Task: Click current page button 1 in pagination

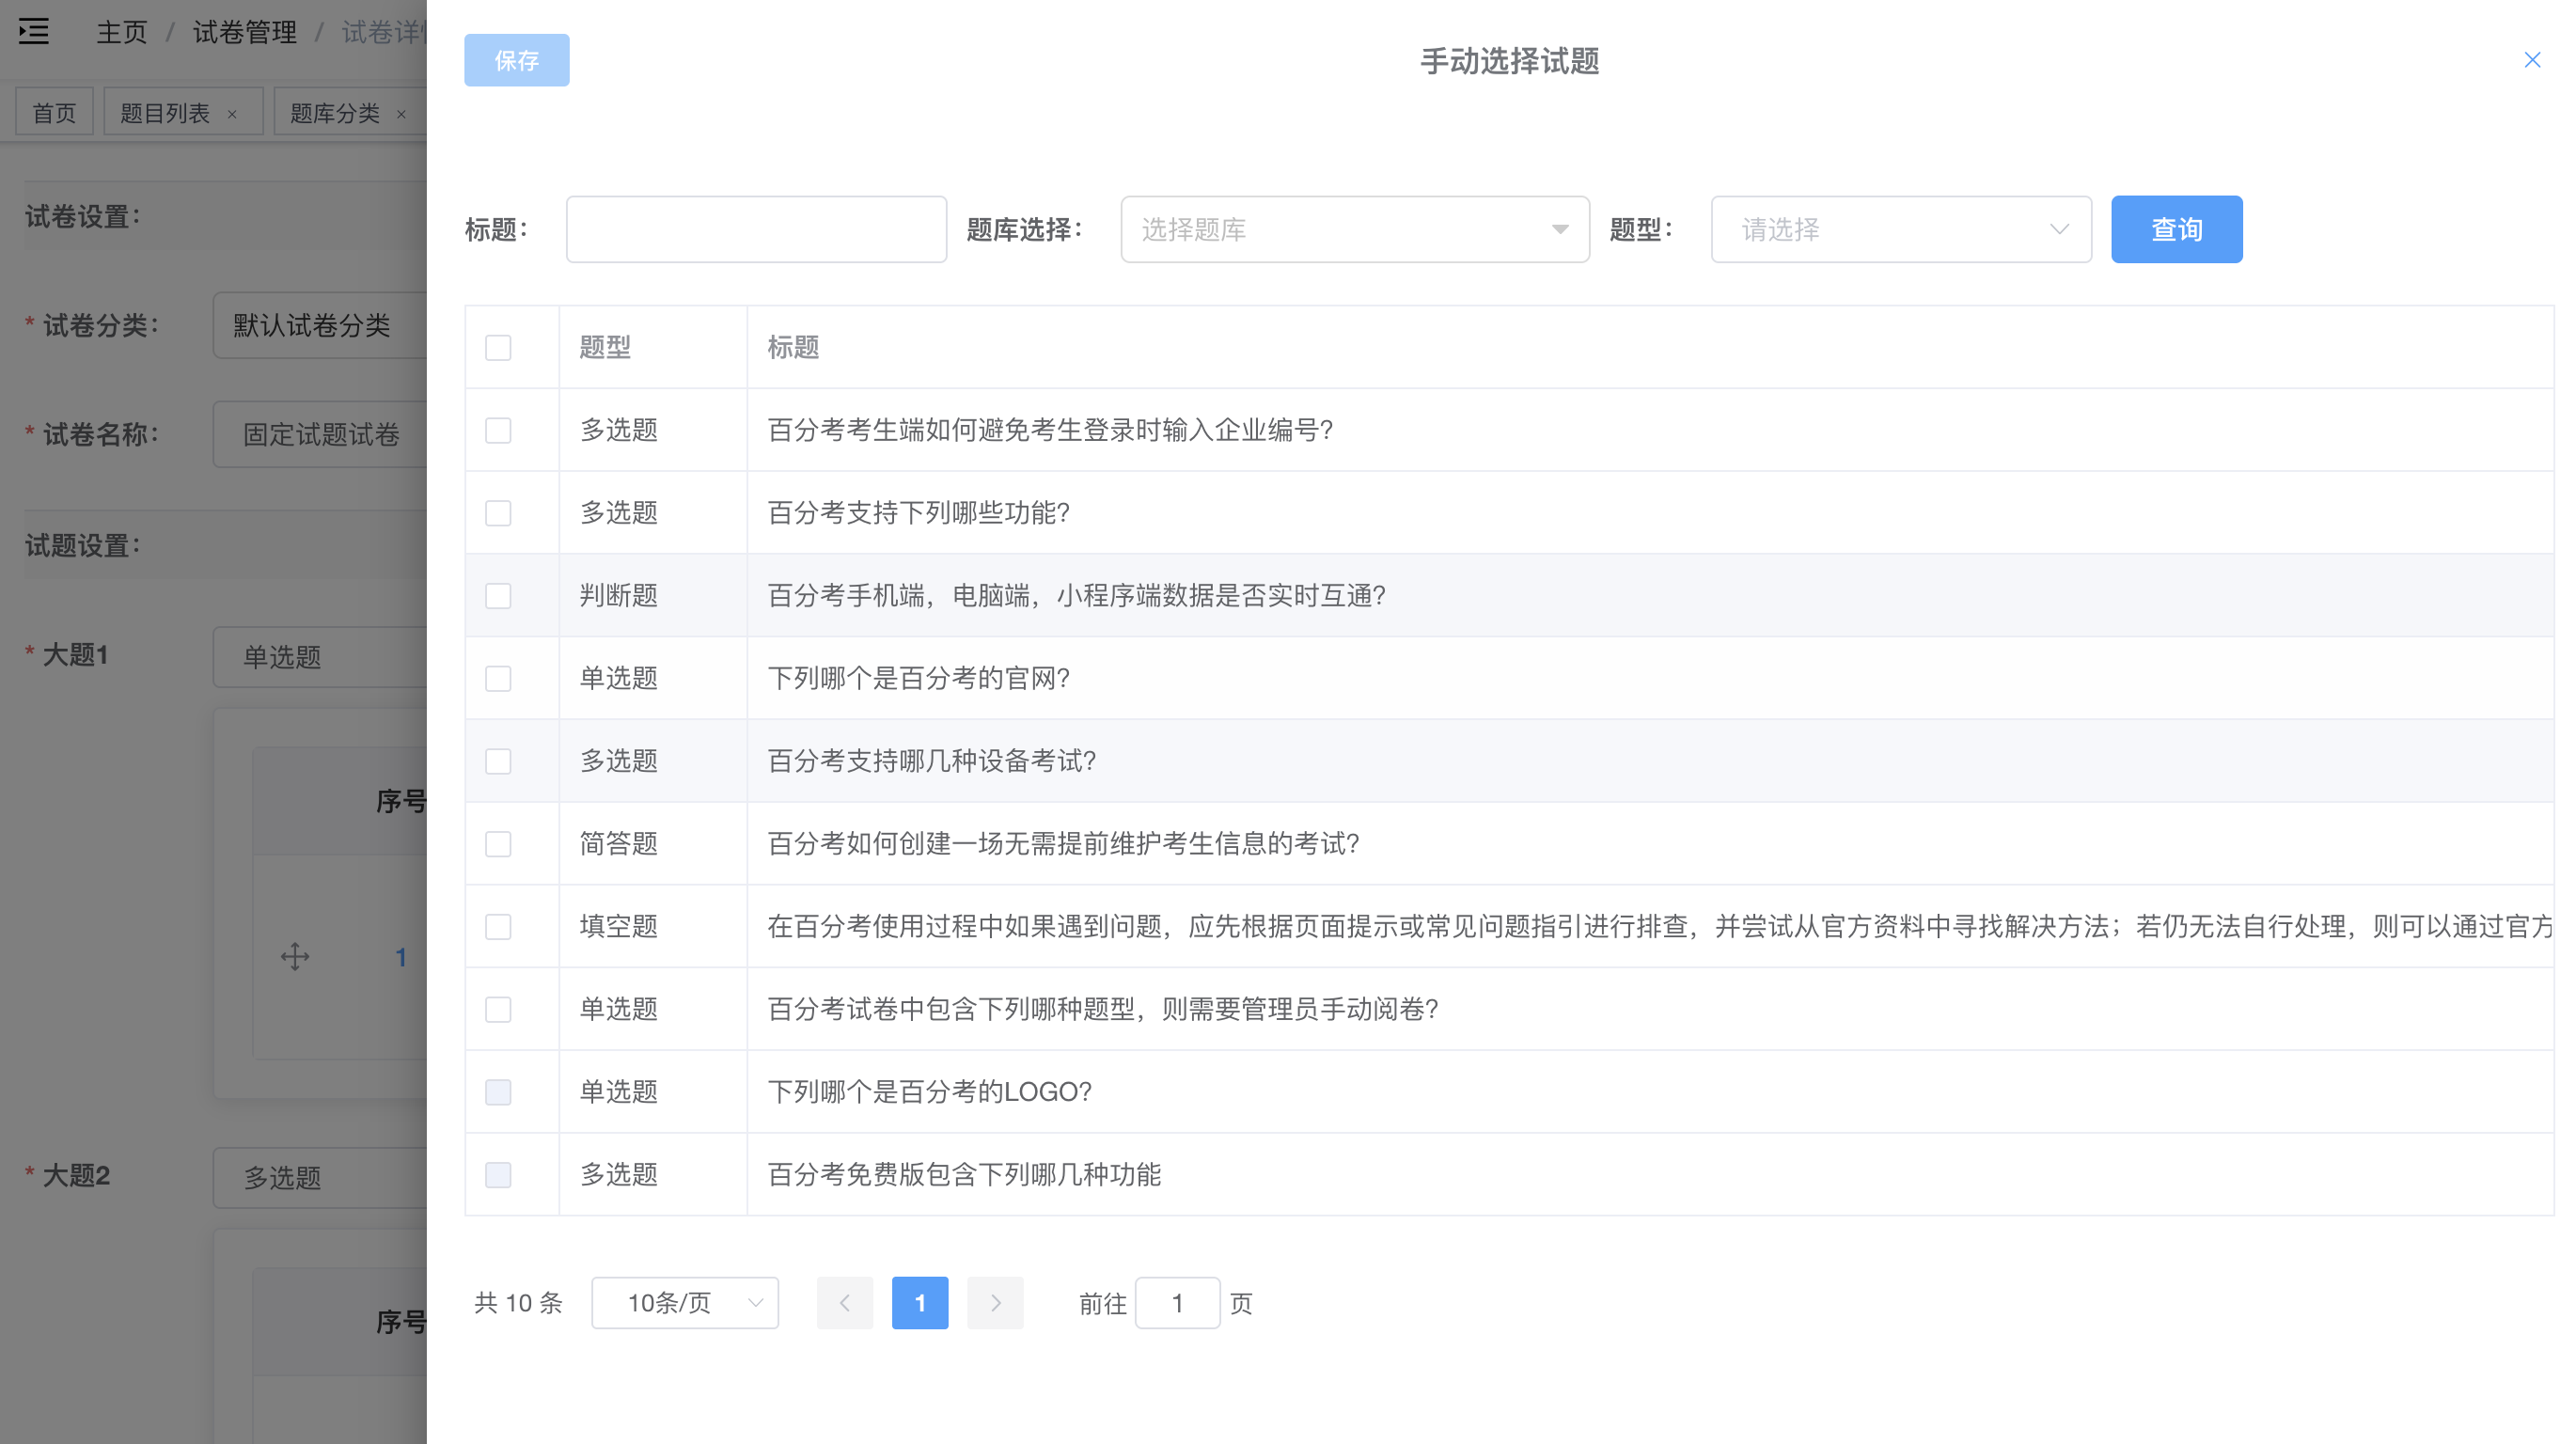Action: coord(920,1303)
